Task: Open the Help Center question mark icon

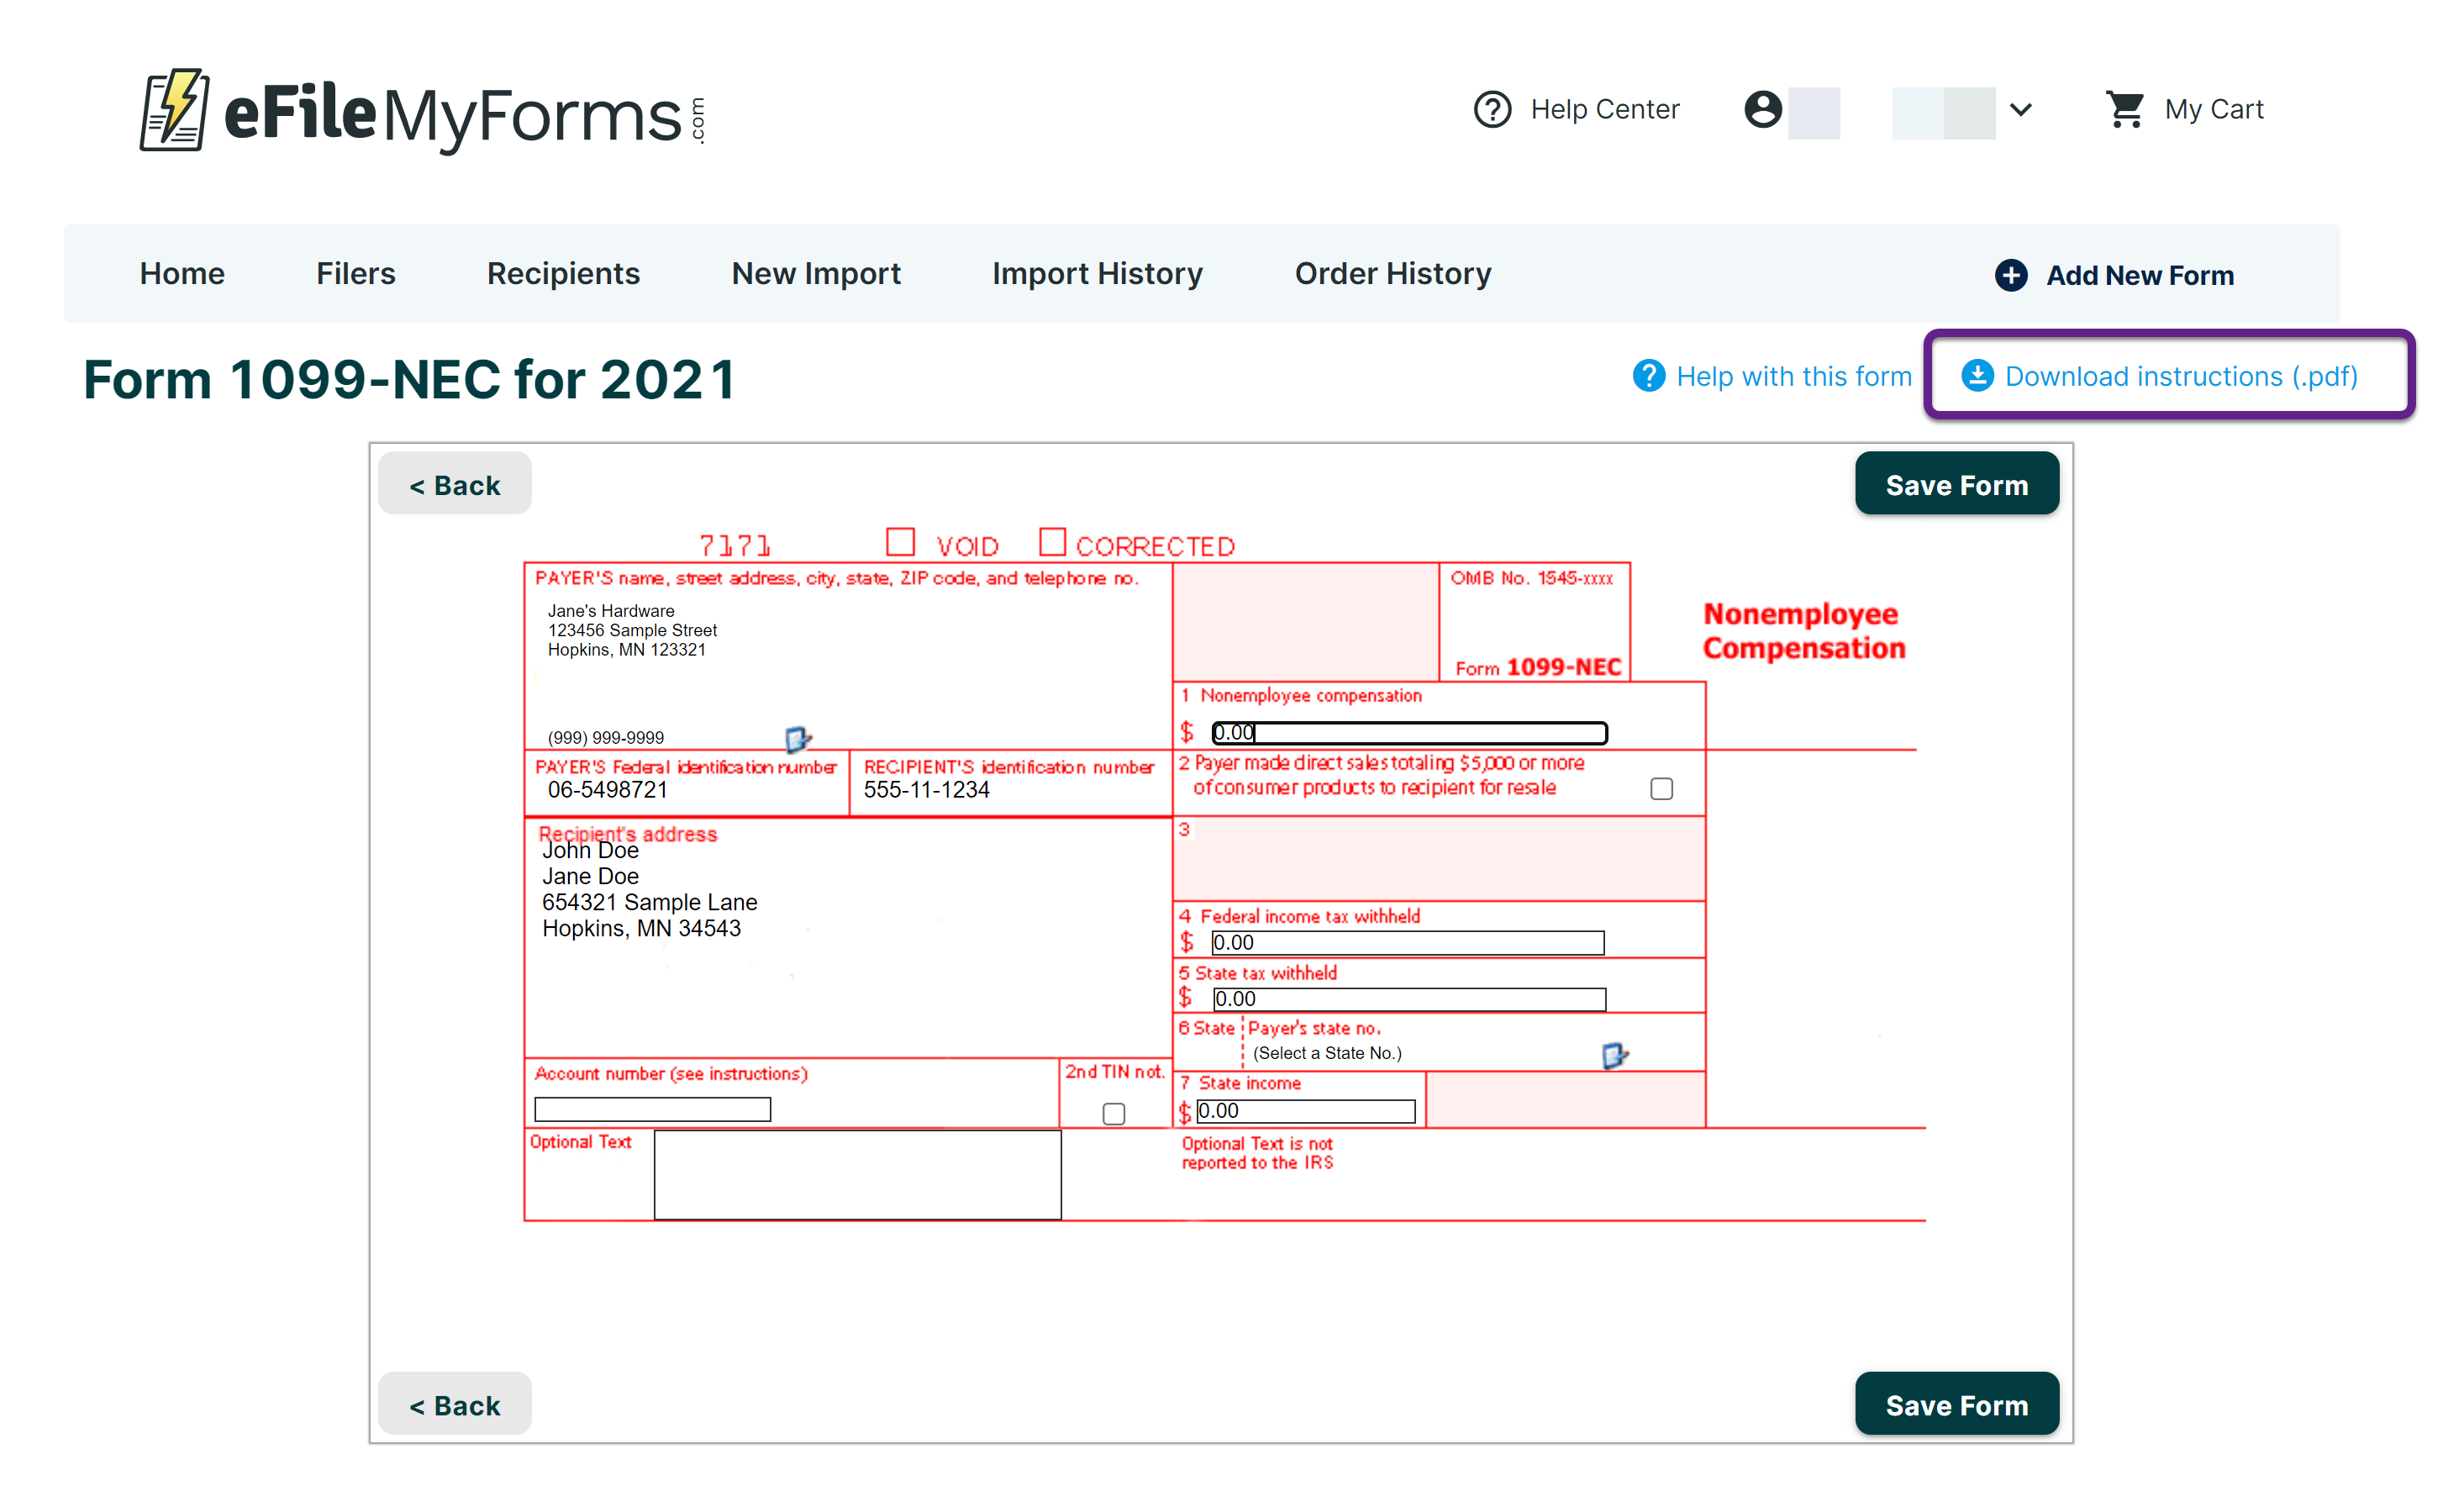Action: (1492, 109)
